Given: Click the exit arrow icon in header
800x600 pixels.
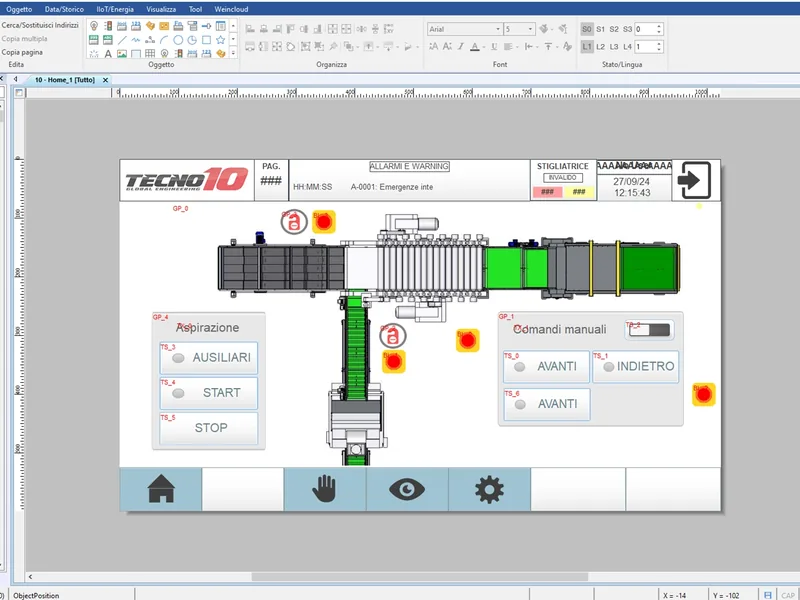Looking at the screenshot, I should coord(694,180).
